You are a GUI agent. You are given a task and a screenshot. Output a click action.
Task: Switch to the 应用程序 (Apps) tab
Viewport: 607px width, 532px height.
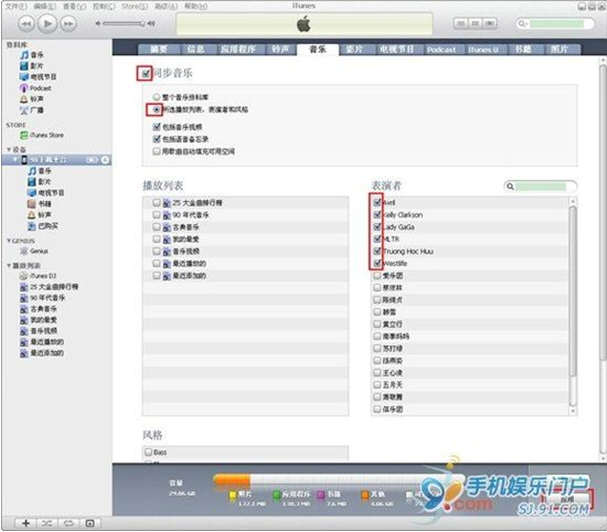tap(238, 49)
